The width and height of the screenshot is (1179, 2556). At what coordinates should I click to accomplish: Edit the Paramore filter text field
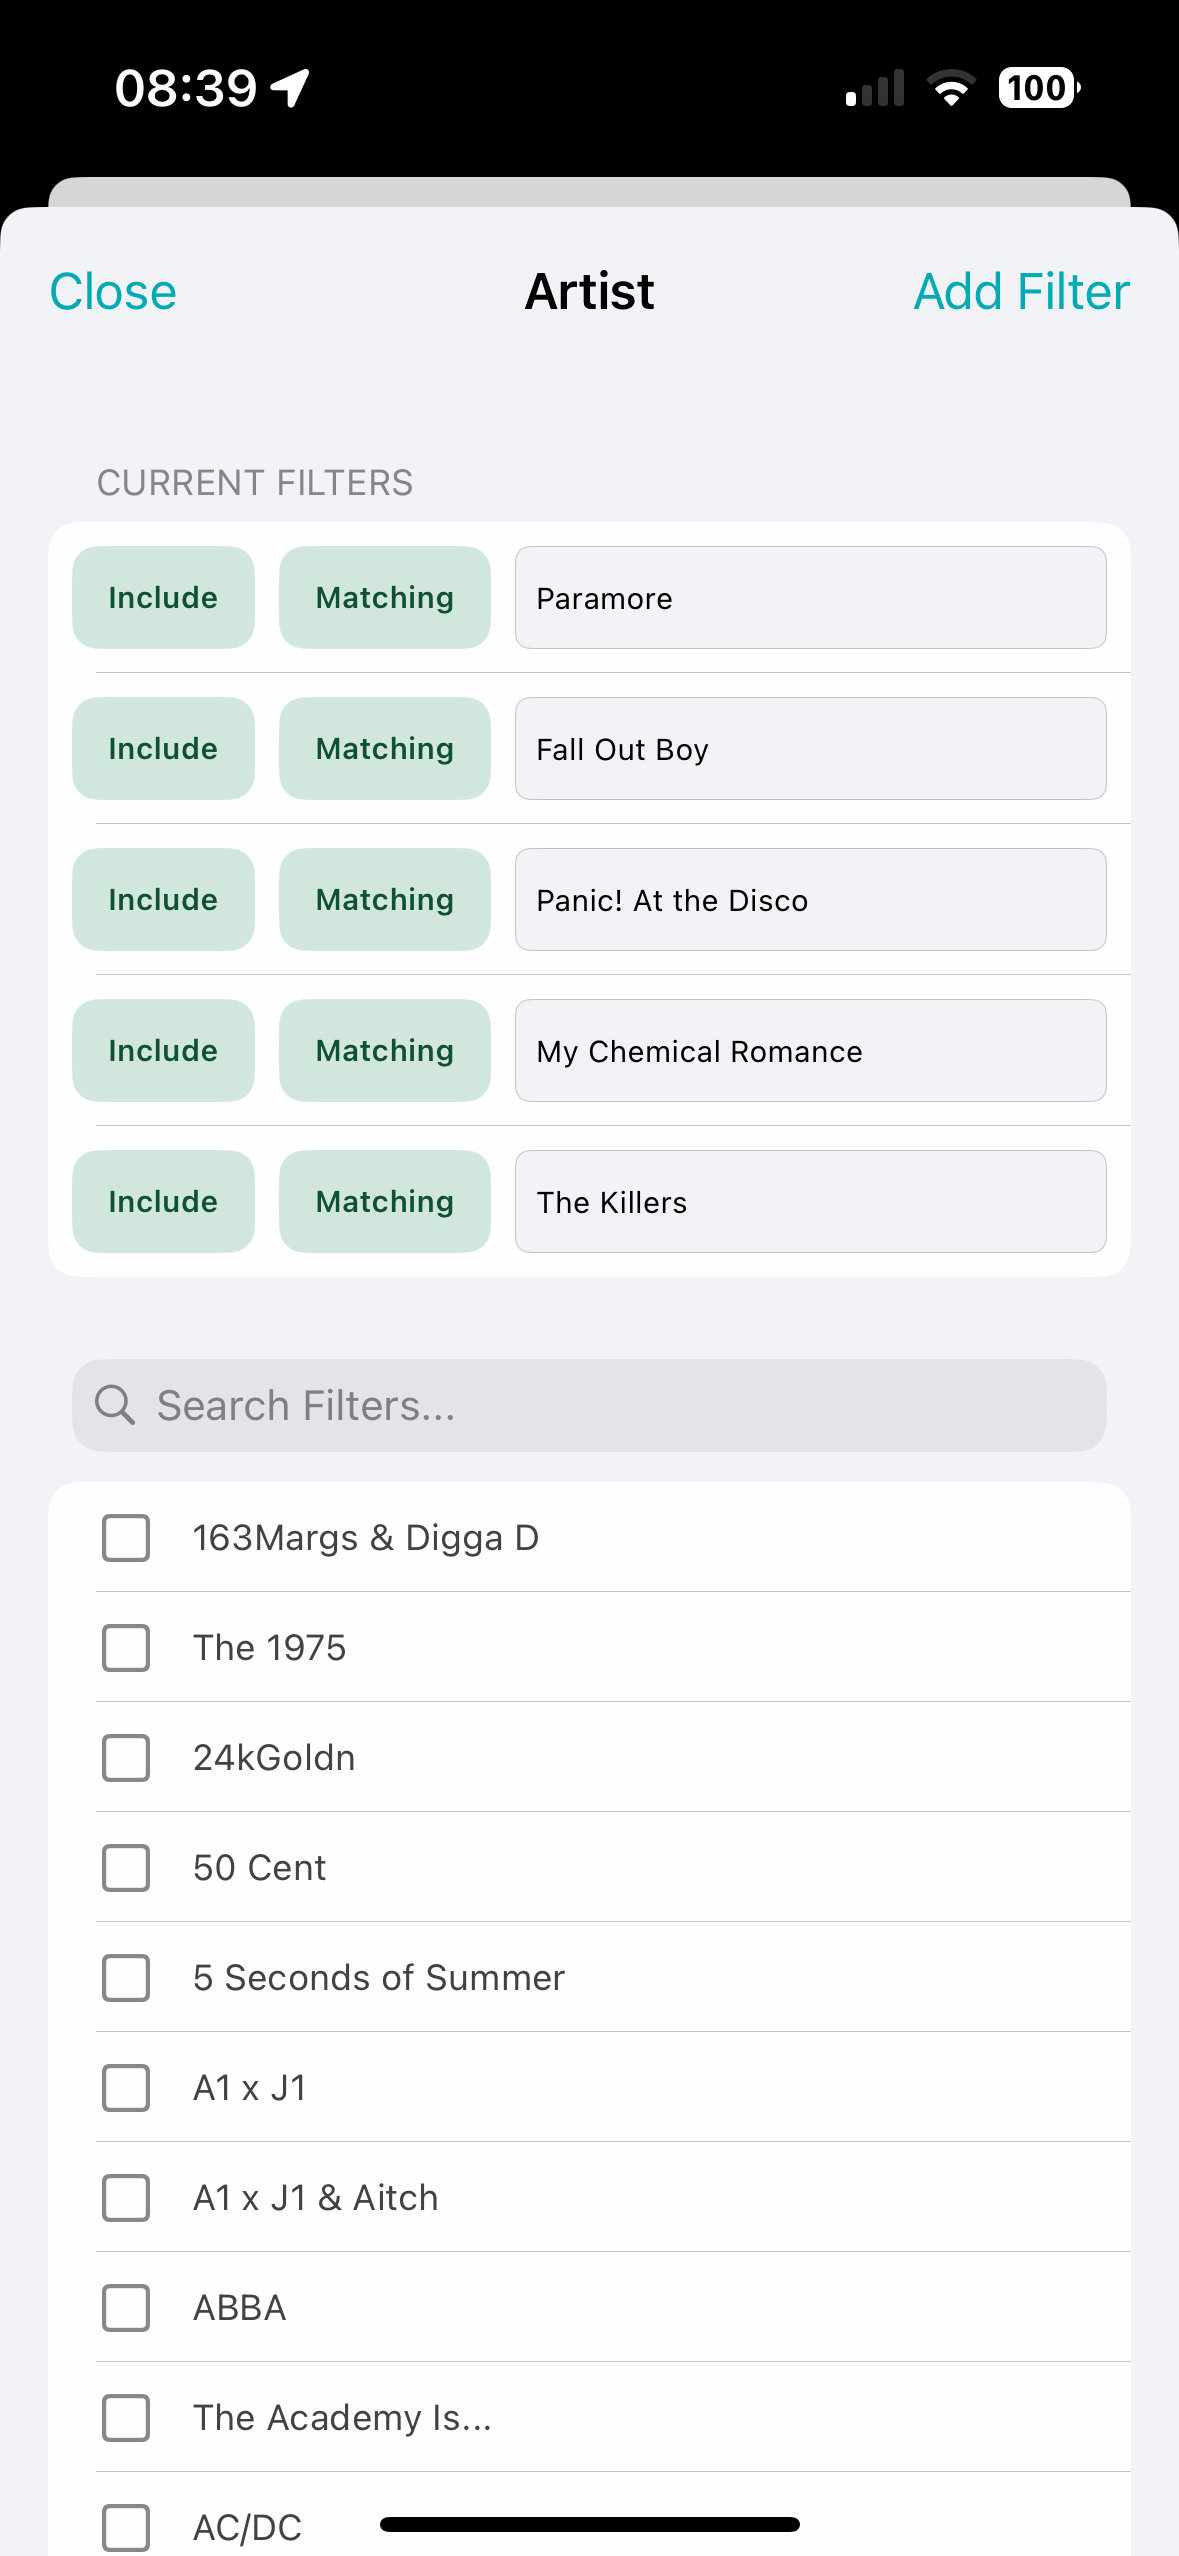coord(811,598)
